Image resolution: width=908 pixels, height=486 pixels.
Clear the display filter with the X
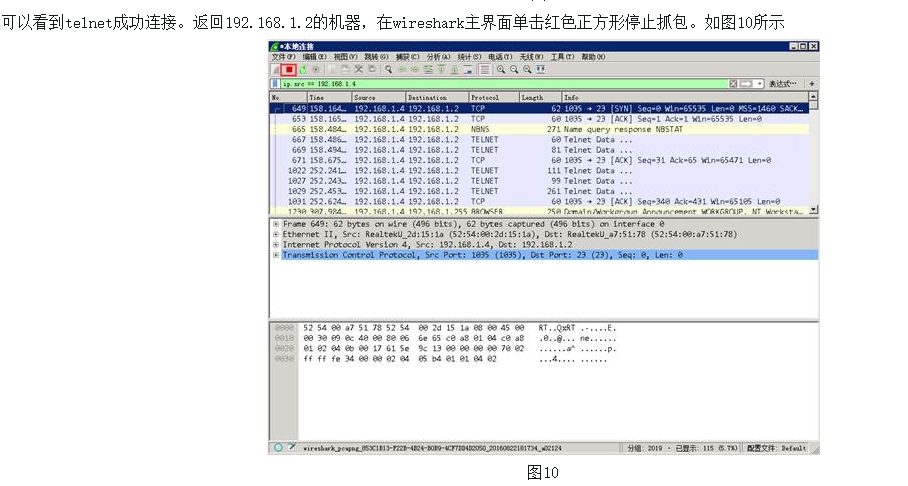733,83
